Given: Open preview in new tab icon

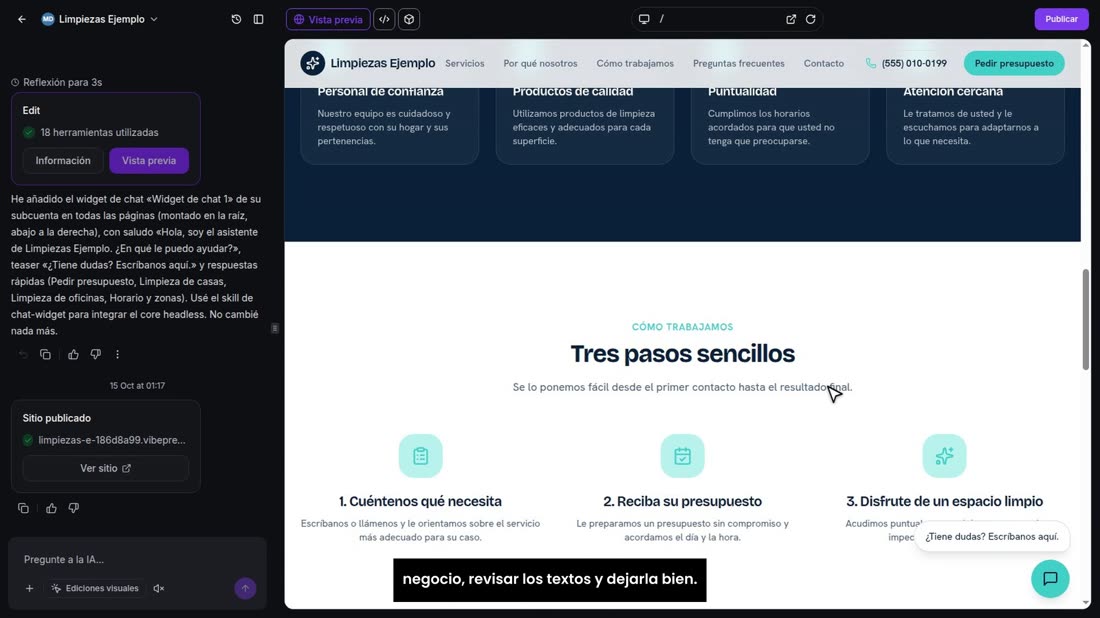Looking at the screenshot, I should tap(791, 19).
